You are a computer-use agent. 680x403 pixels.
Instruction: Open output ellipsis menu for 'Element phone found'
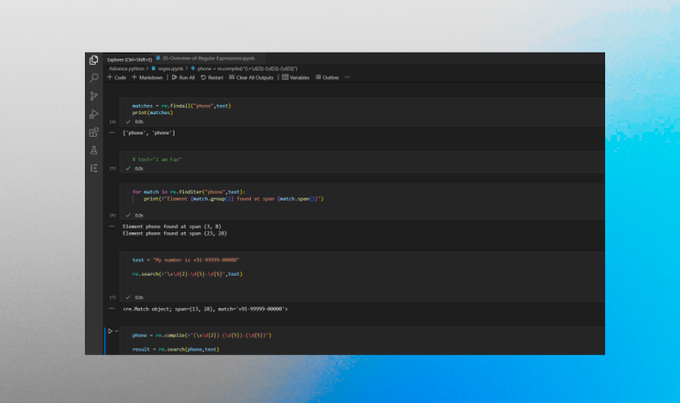[112, 226]
